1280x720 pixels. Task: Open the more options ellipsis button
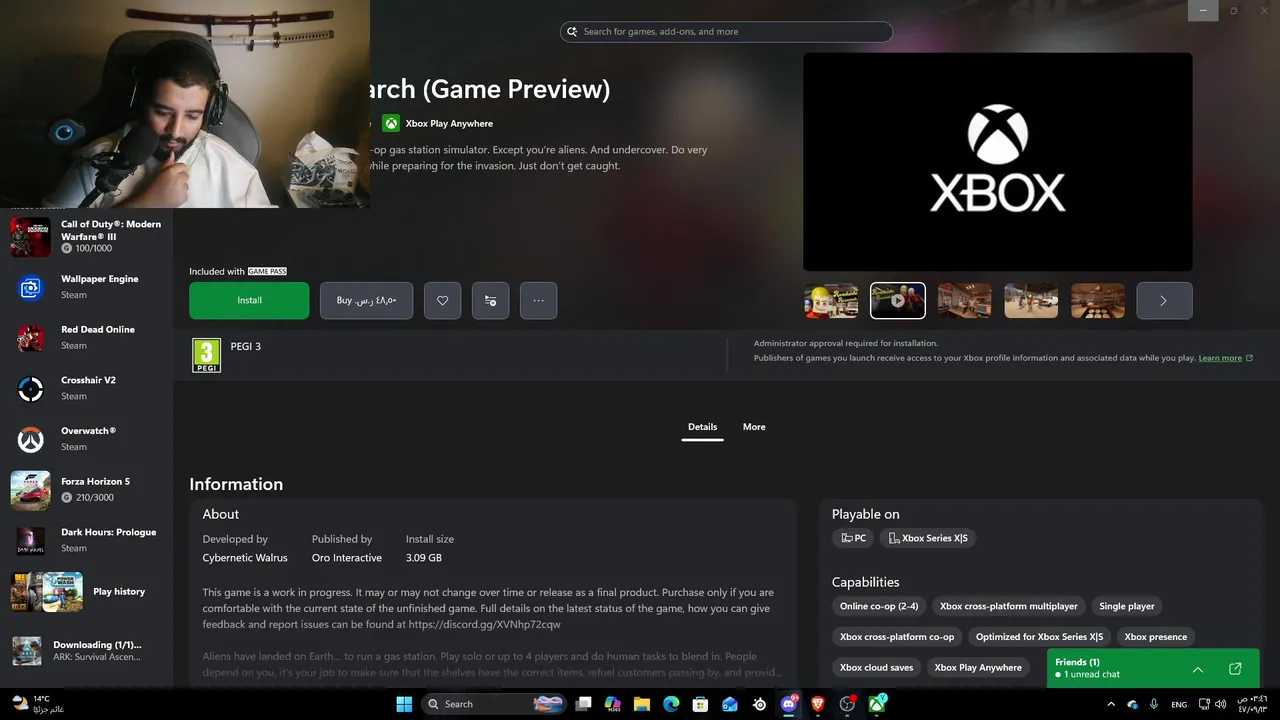(x=538, y=300)
